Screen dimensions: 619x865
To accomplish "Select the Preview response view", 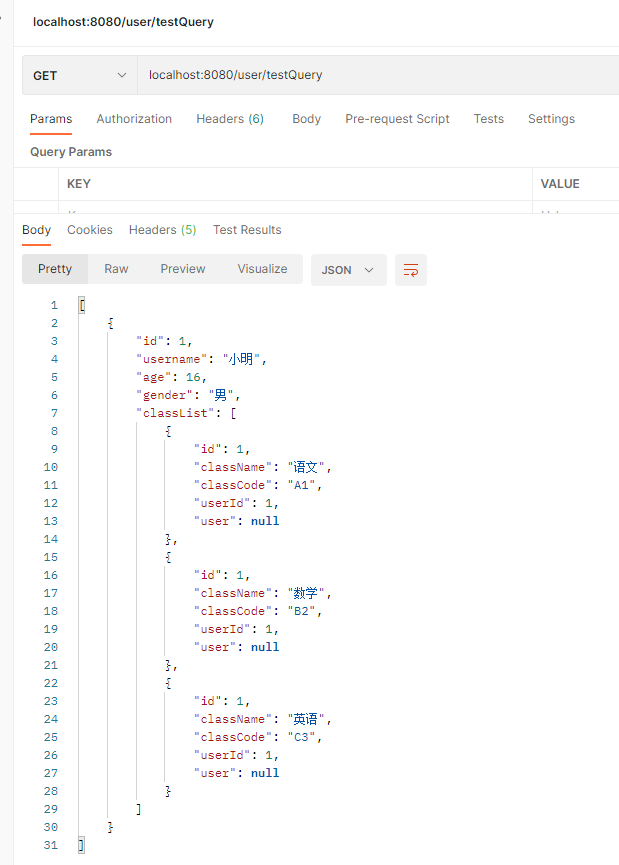I will pos(183,269).
